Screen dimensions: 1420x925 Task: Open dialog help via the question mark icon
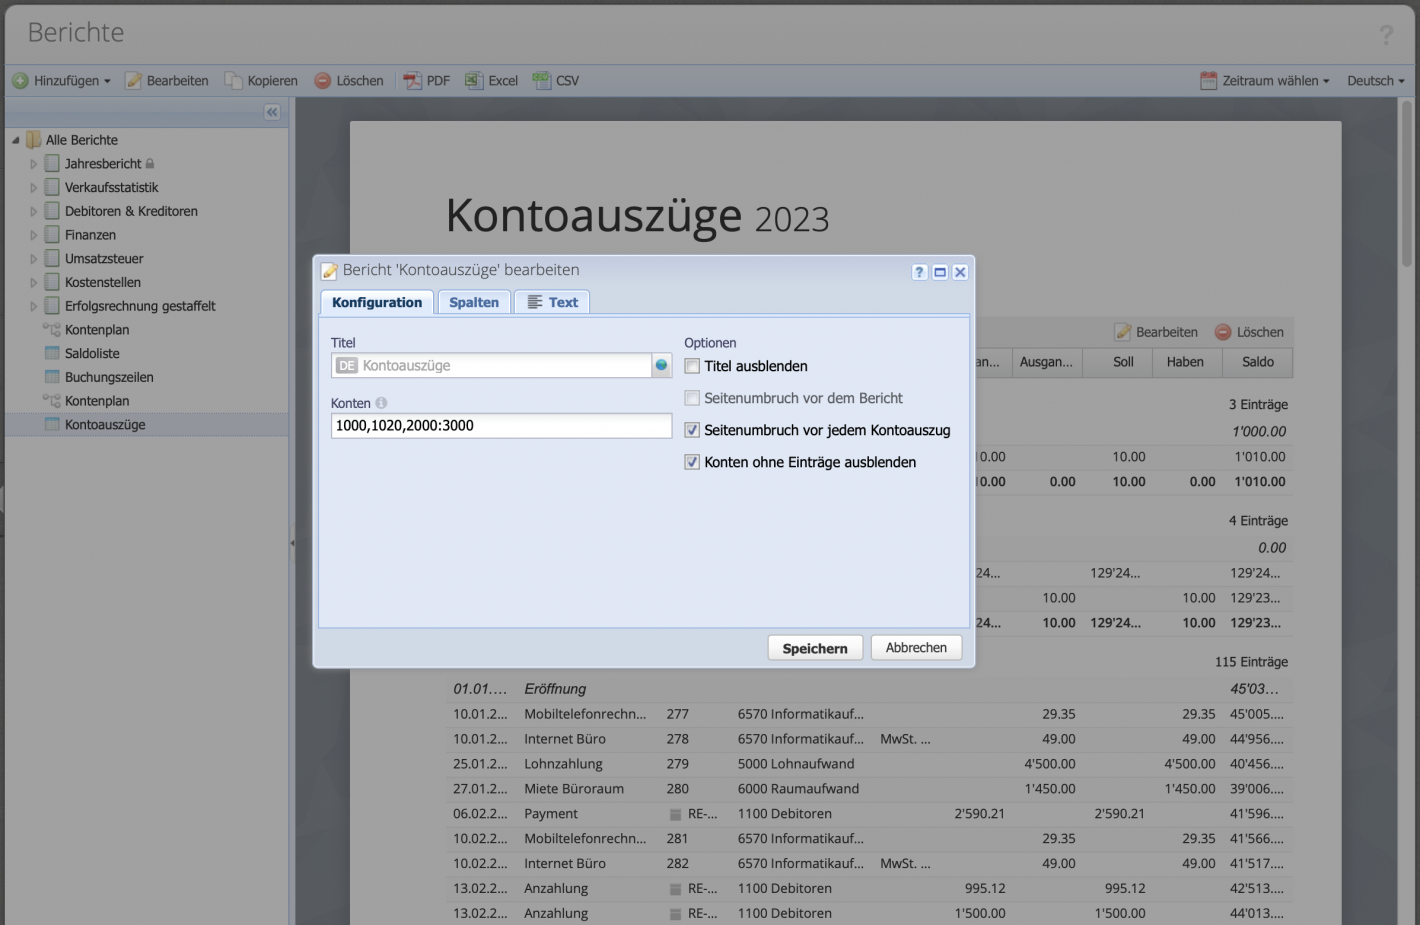coord(918,271)
